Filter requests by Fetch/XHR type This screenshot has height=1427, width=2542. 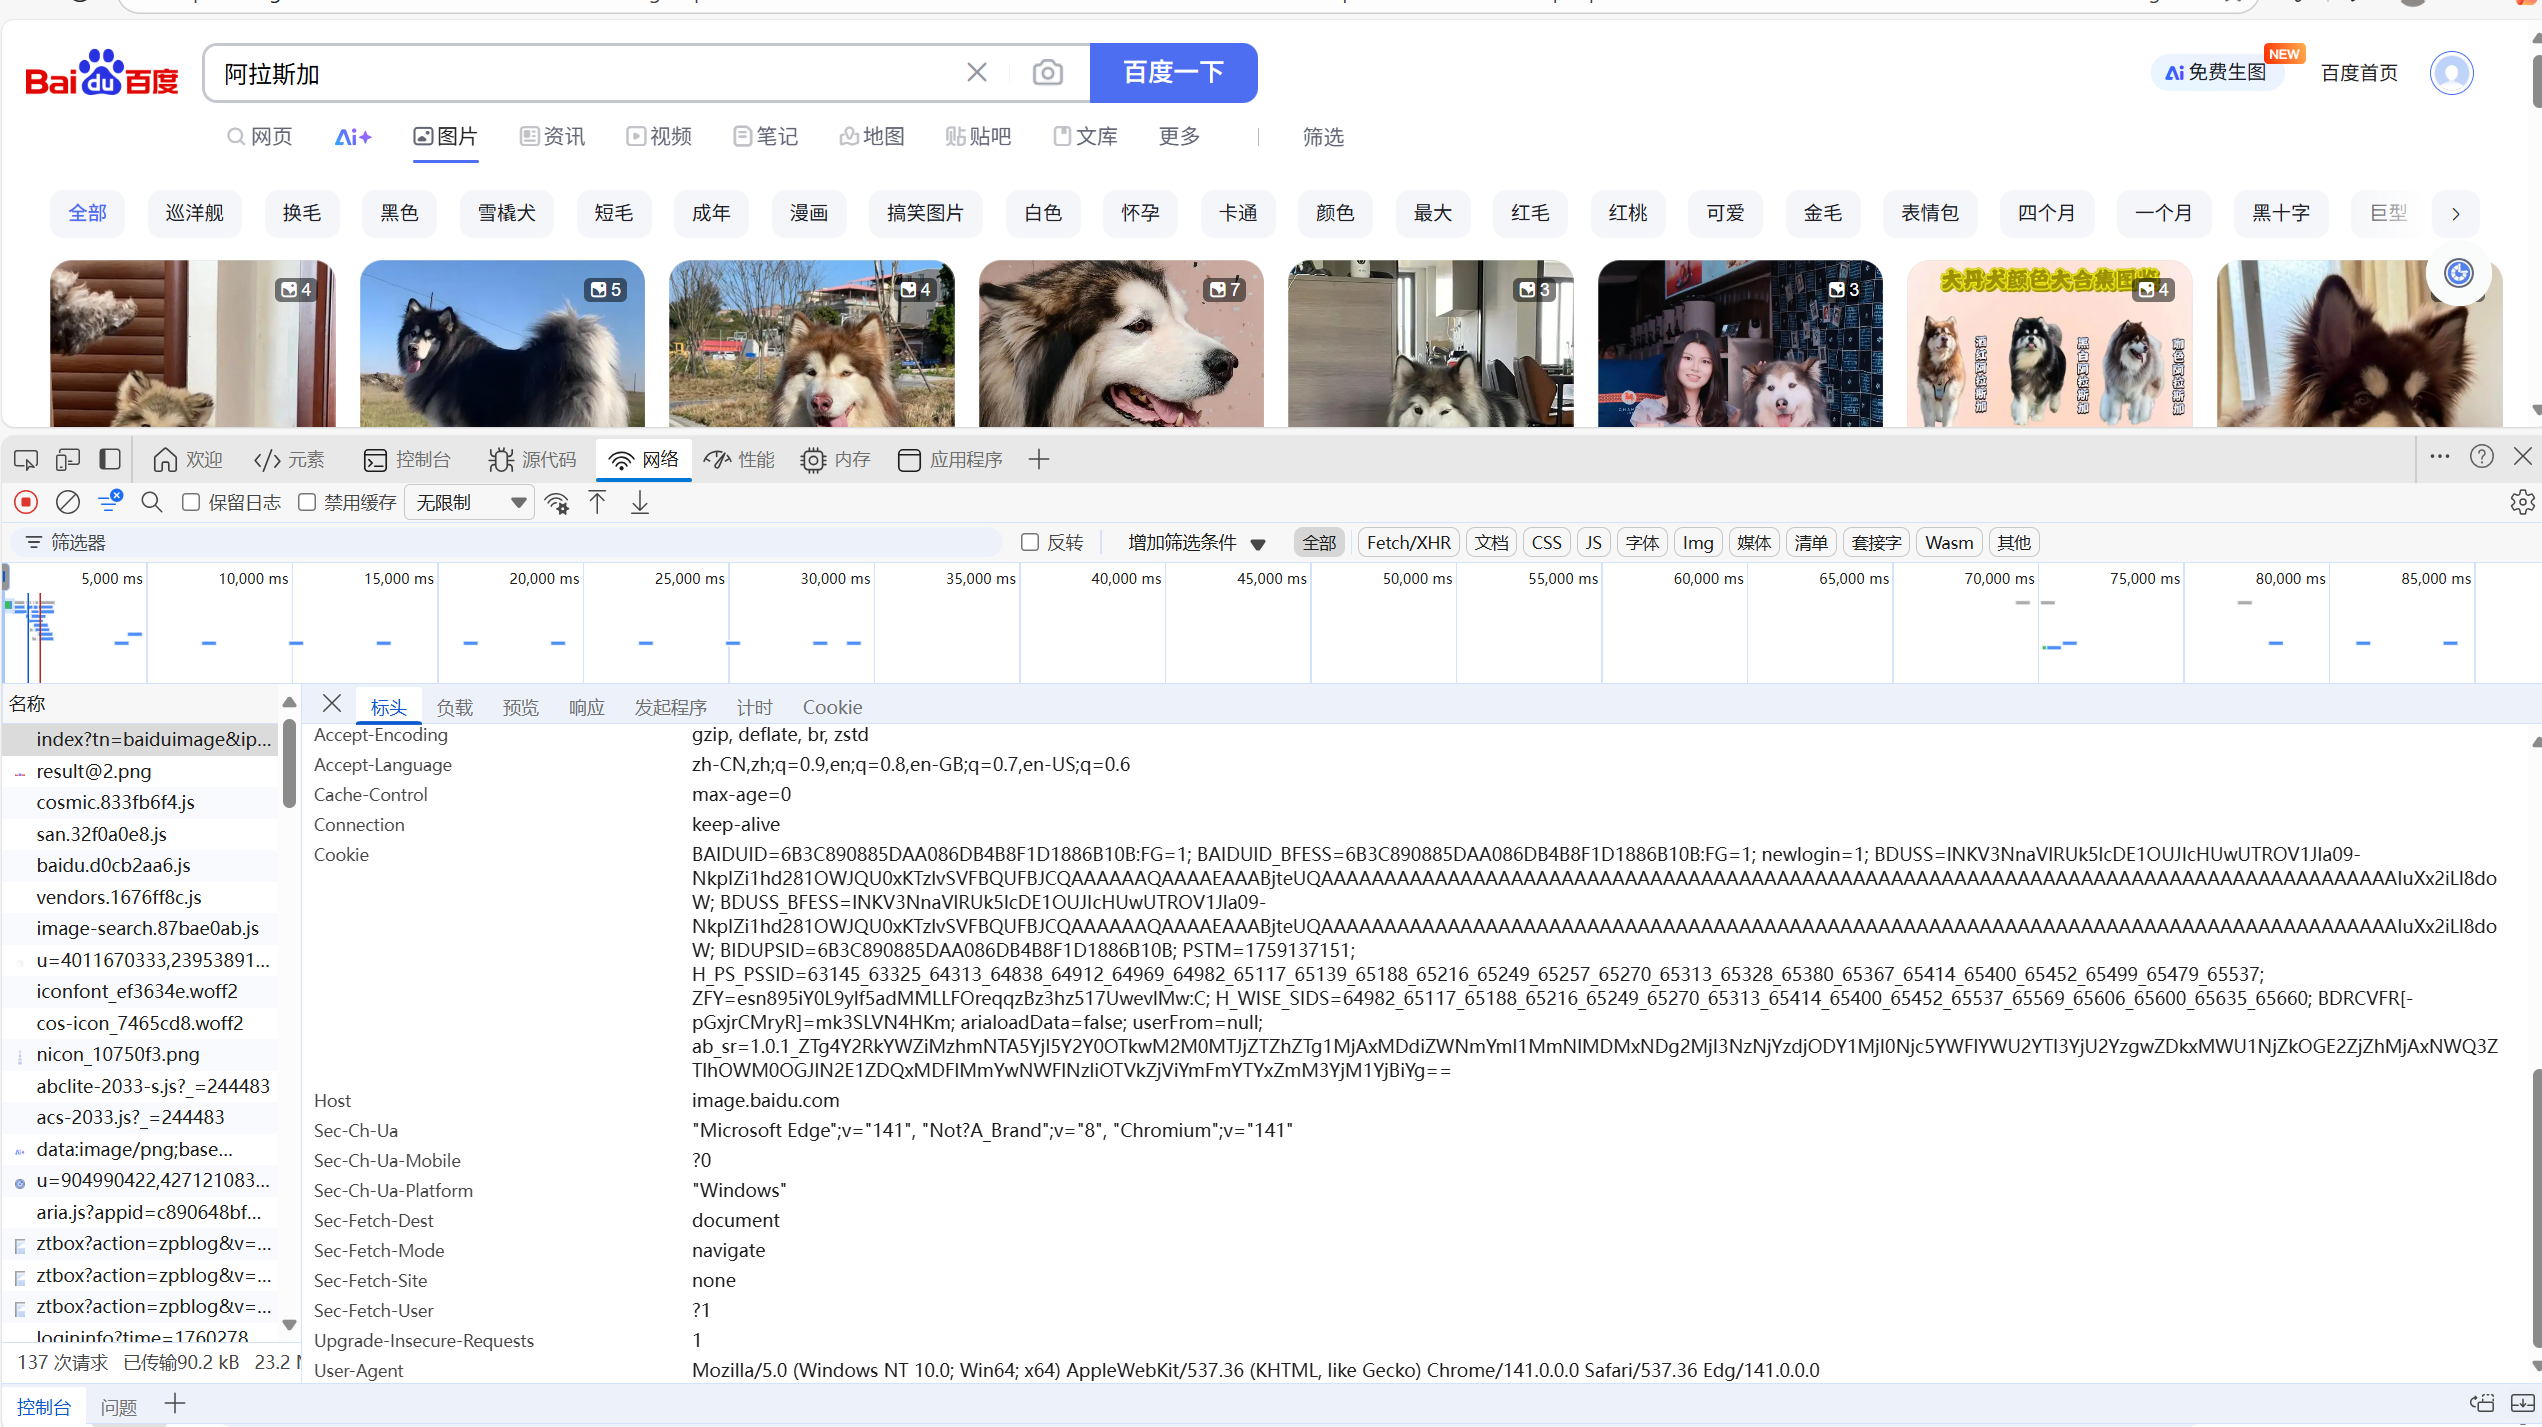click(1408, 542)
